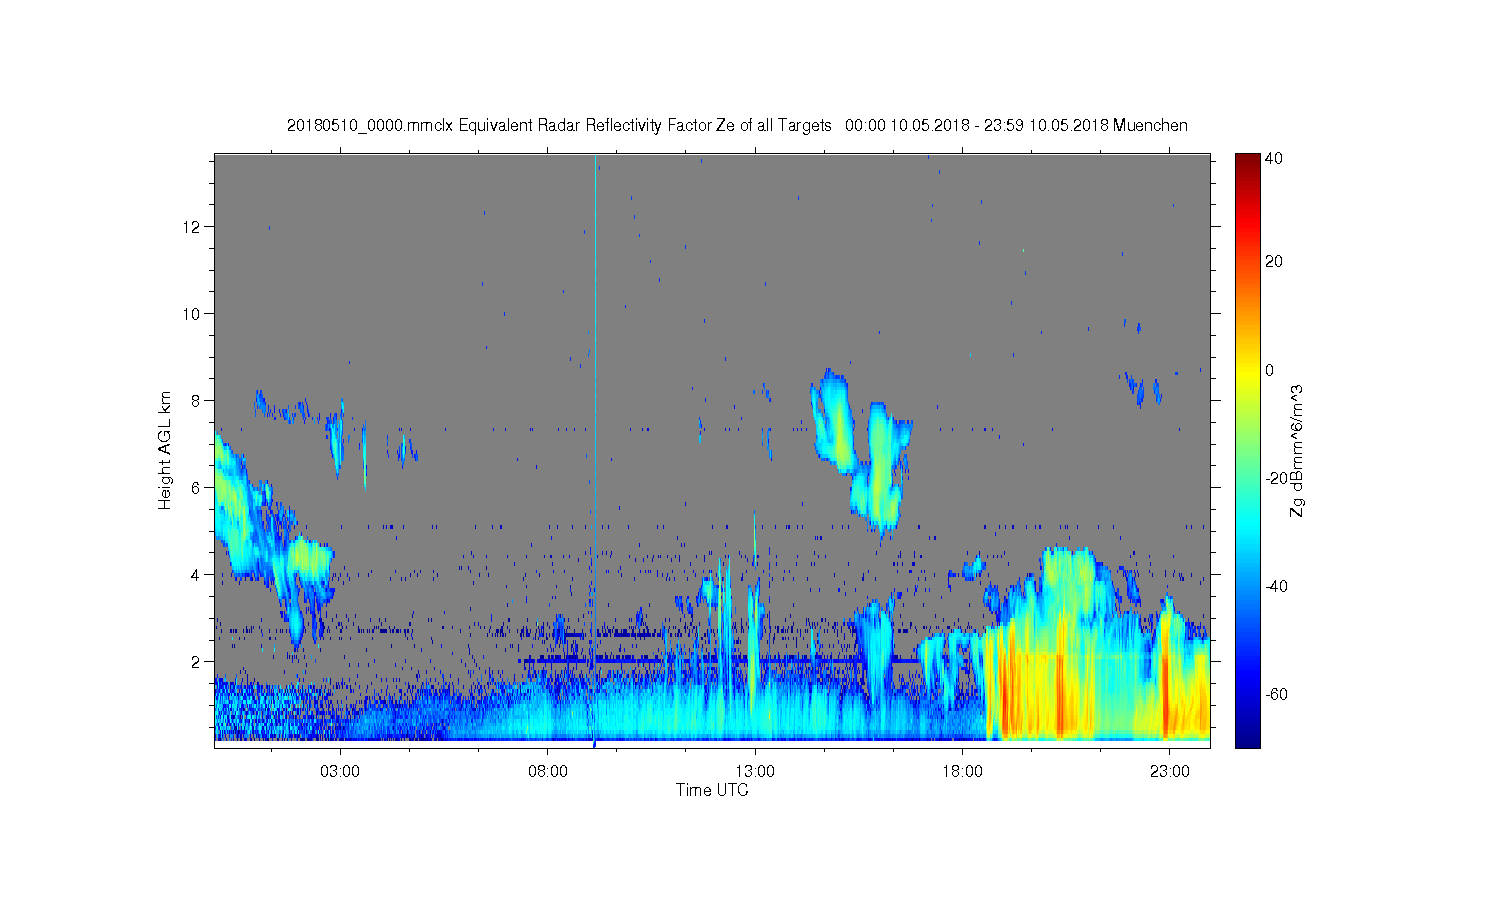Select the 08:00 time tick label
The image size is (1500, 900).
[x=548, y=772]
